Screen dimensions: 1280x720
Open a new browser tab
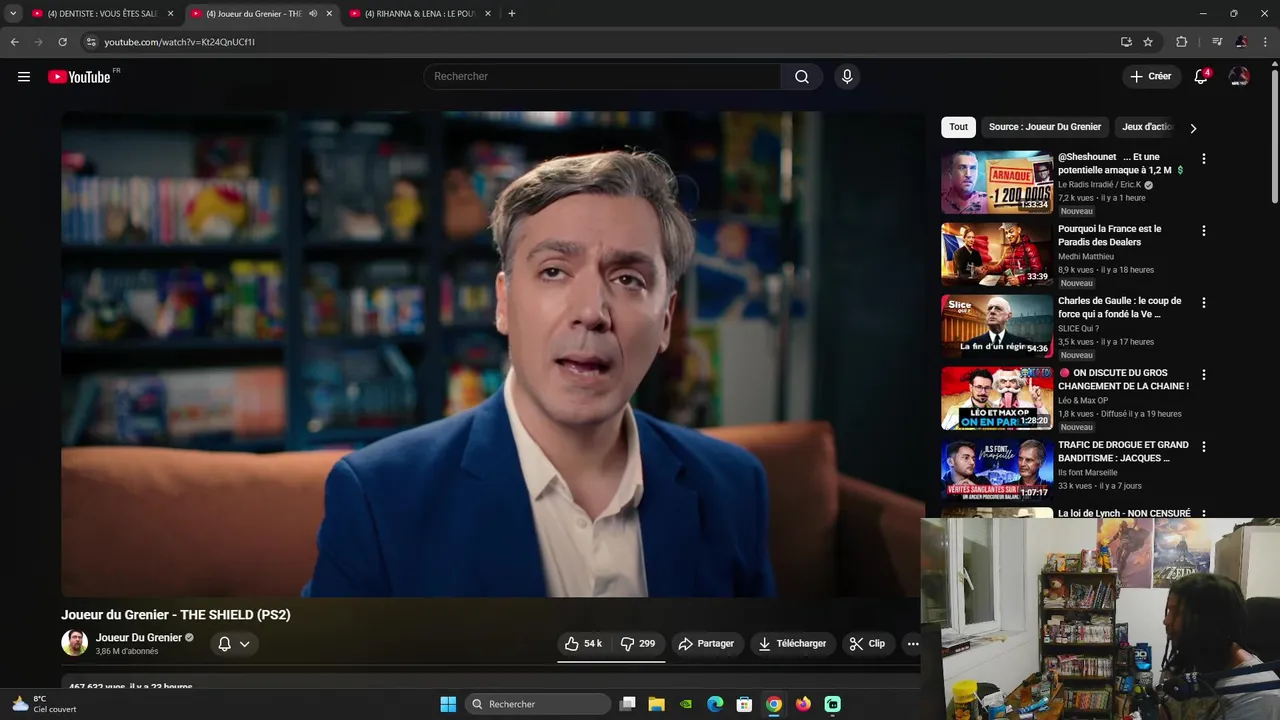512,14
